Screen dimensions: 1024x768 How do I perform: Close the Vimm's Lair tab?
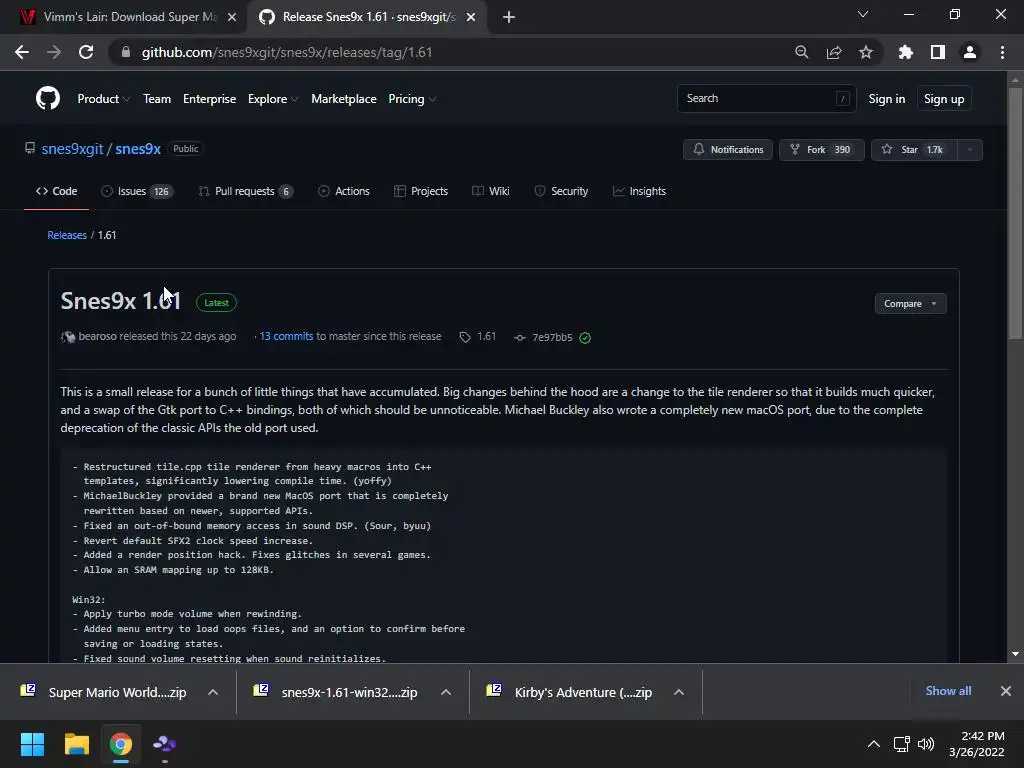pos(232,17)
